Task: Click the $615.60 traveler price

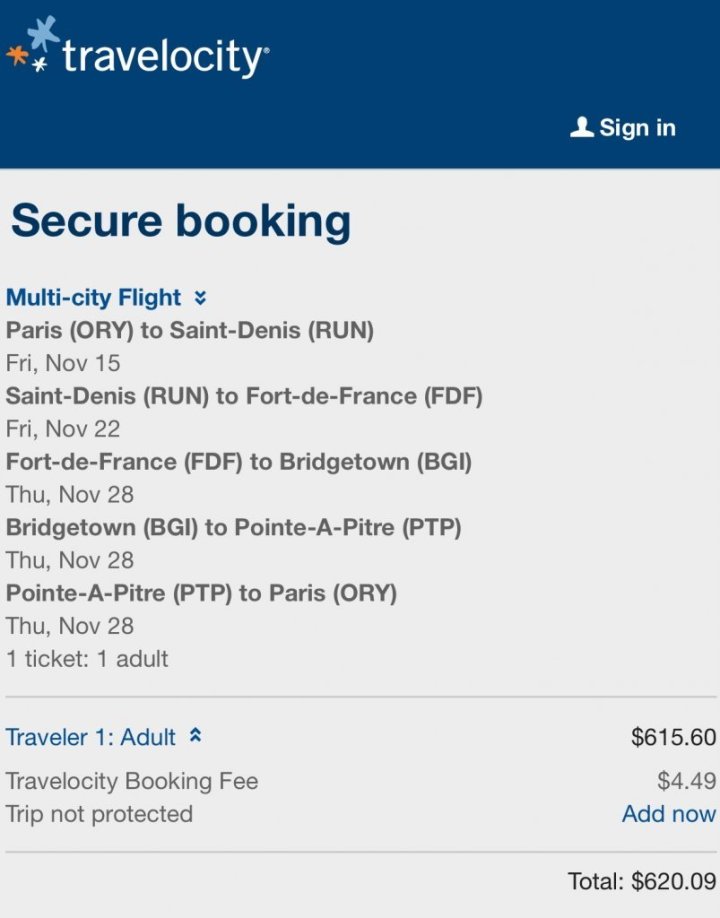Action: pyautogui.click(x=673, y=738)
